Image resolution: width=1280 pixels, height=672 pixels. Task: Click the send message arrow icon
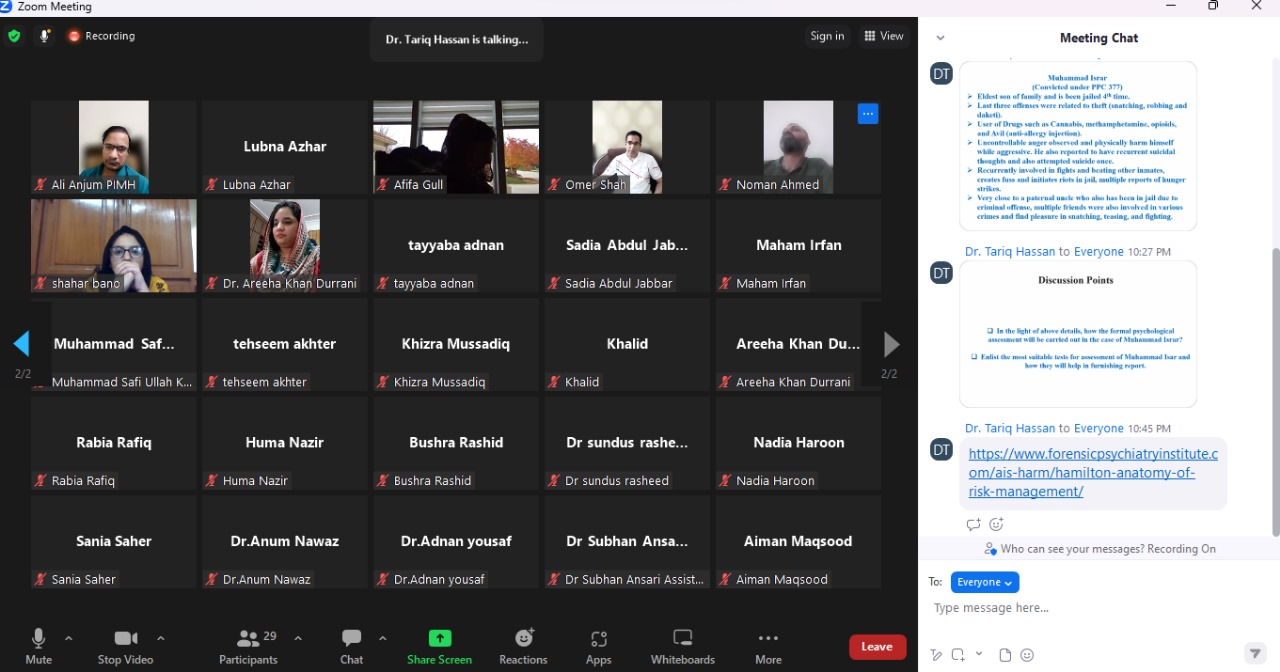tap(1255, 654)
